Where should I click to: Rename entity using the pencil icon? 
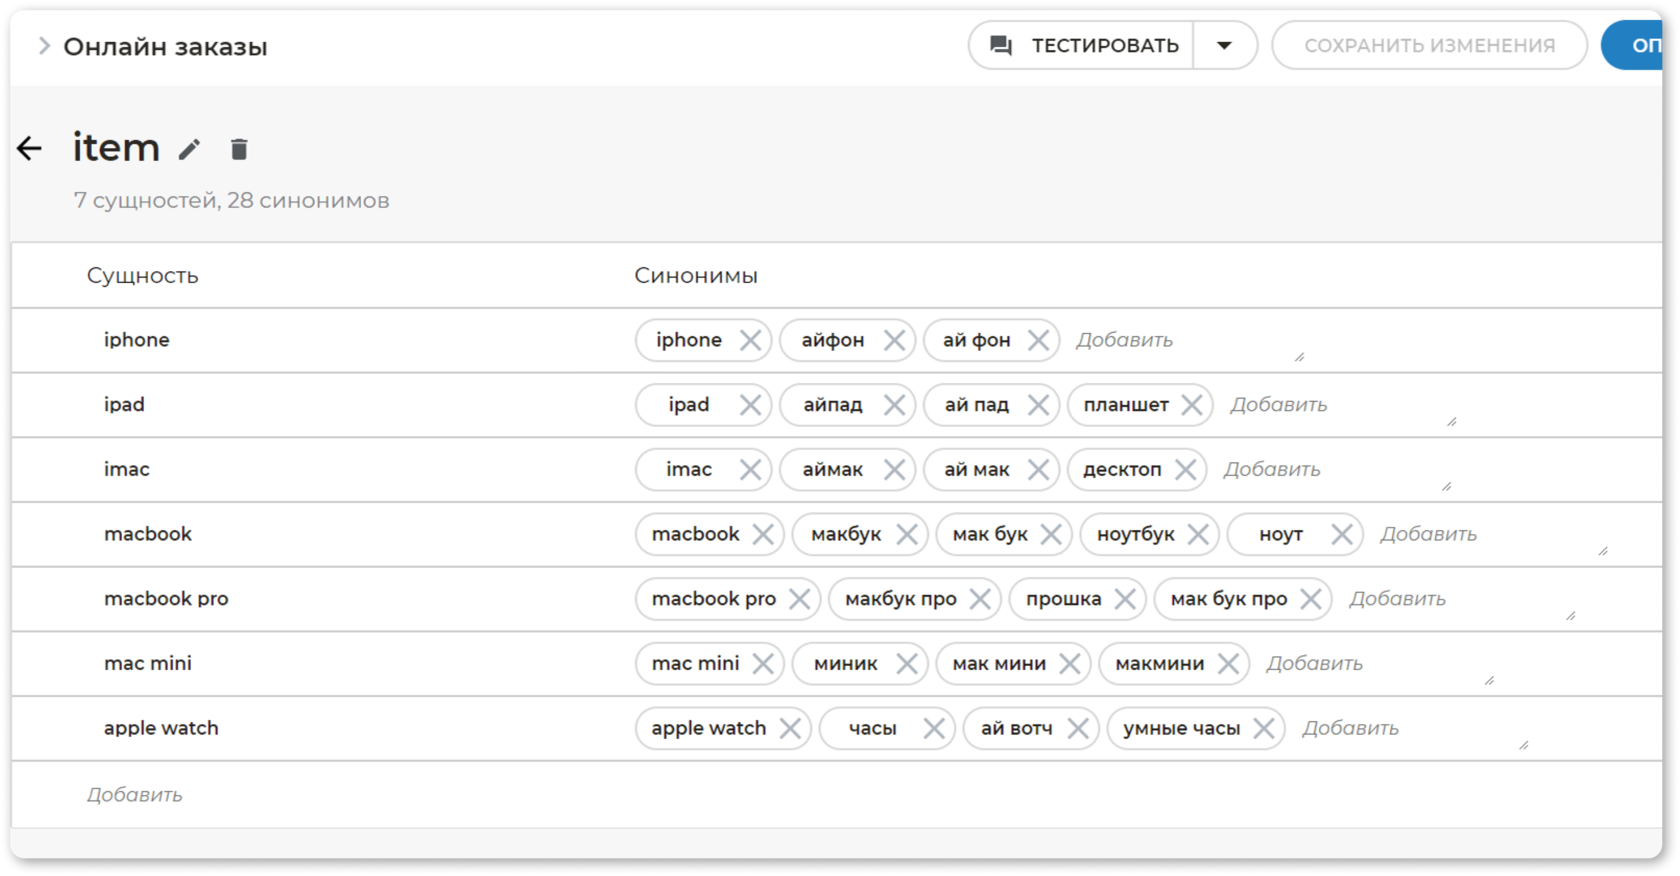click(189, 150)
